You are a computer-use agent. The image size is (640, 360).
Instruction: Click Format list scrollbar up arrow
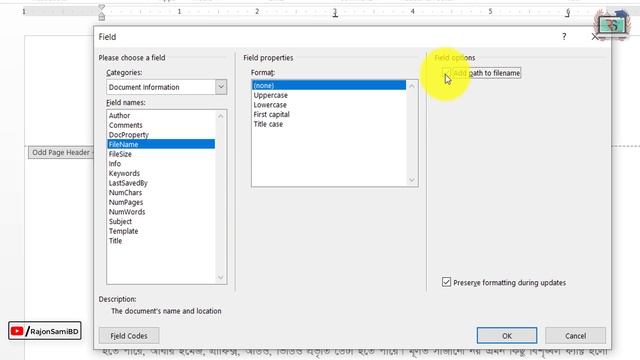(x=412, y=86)
